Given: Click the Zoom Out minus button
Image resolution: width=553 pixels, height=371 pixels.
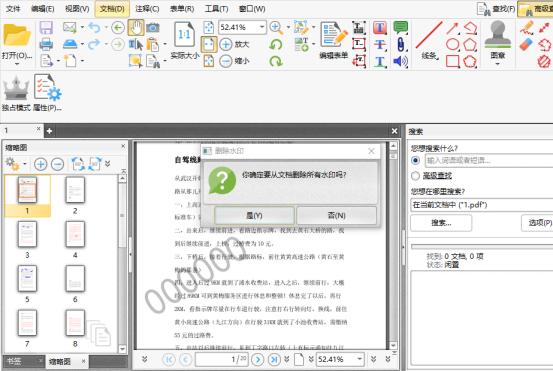Looking at the screenshot, I should 225,61.
